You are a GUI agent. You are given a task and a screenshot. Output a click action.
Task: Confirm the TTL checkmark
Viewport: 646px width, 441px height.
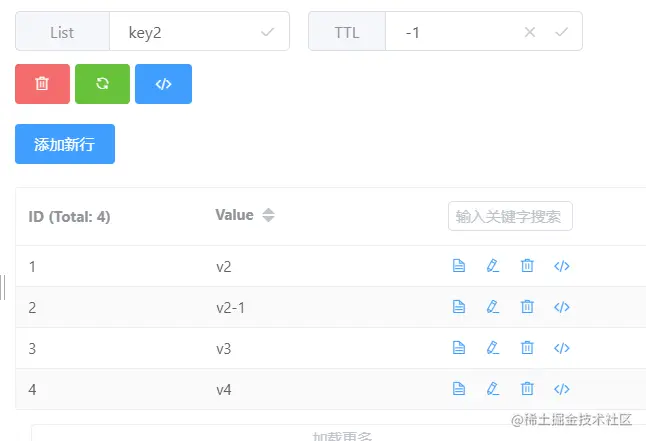(x=561, y=32)
